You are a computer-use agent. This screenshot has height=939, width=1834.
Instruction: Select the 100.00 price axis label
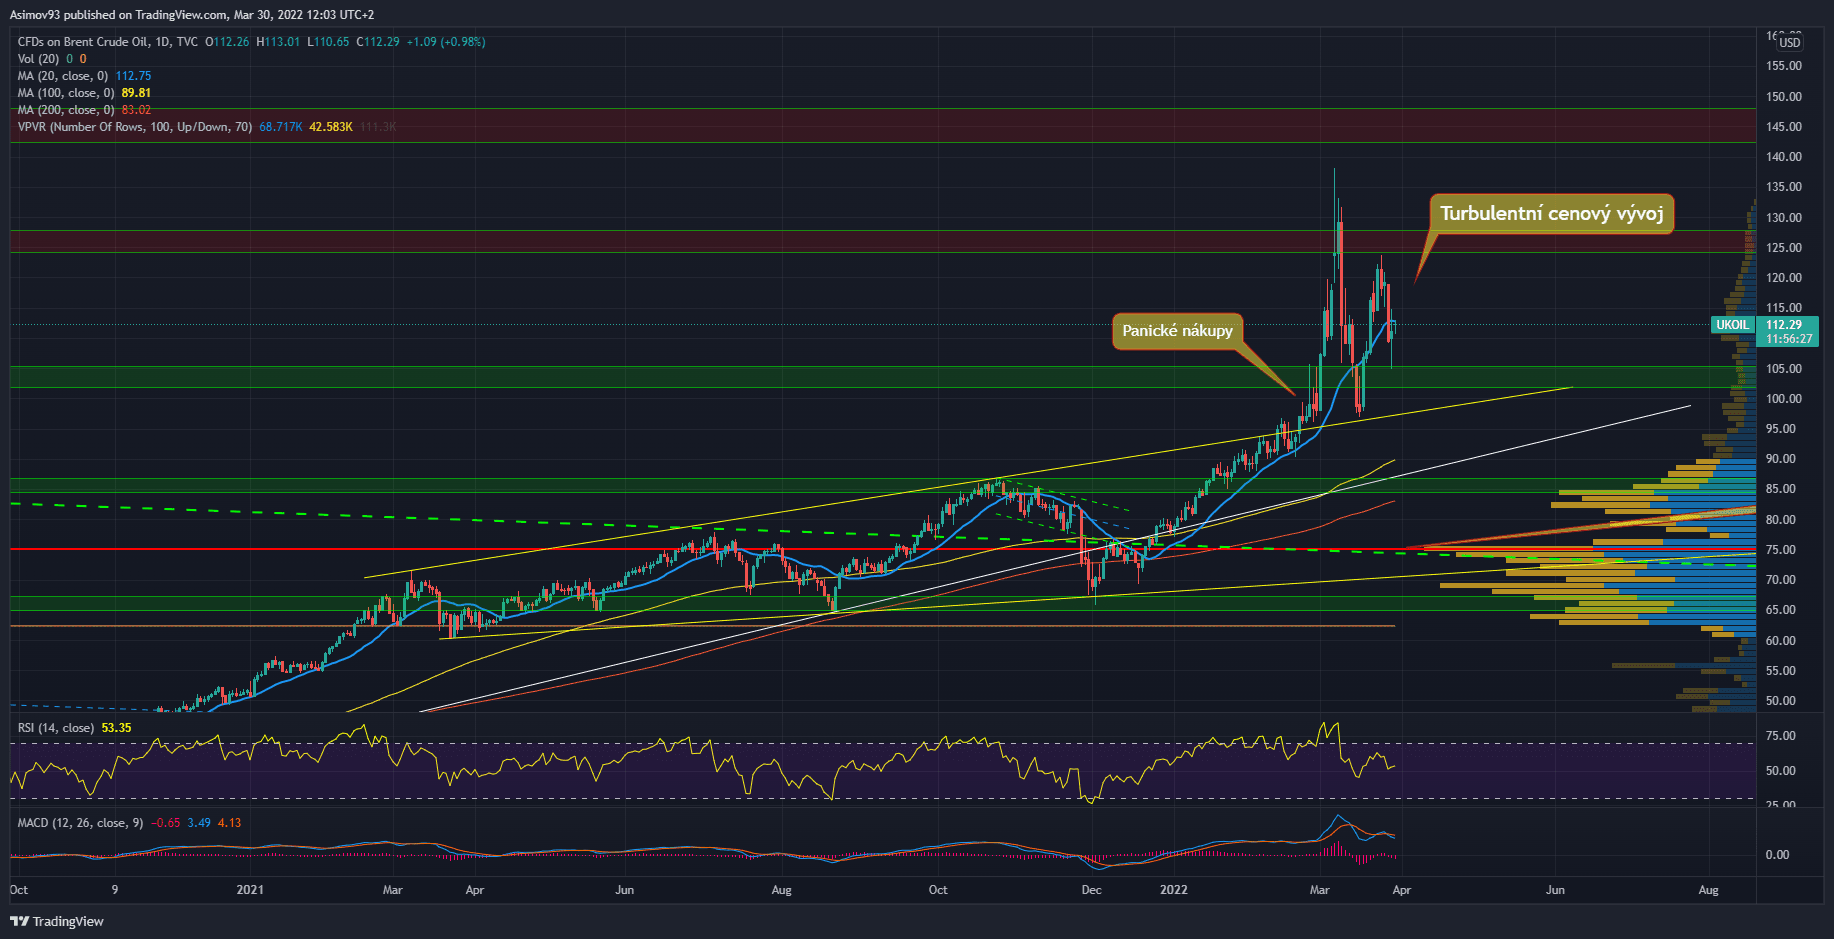click(x=1783, y=399)
